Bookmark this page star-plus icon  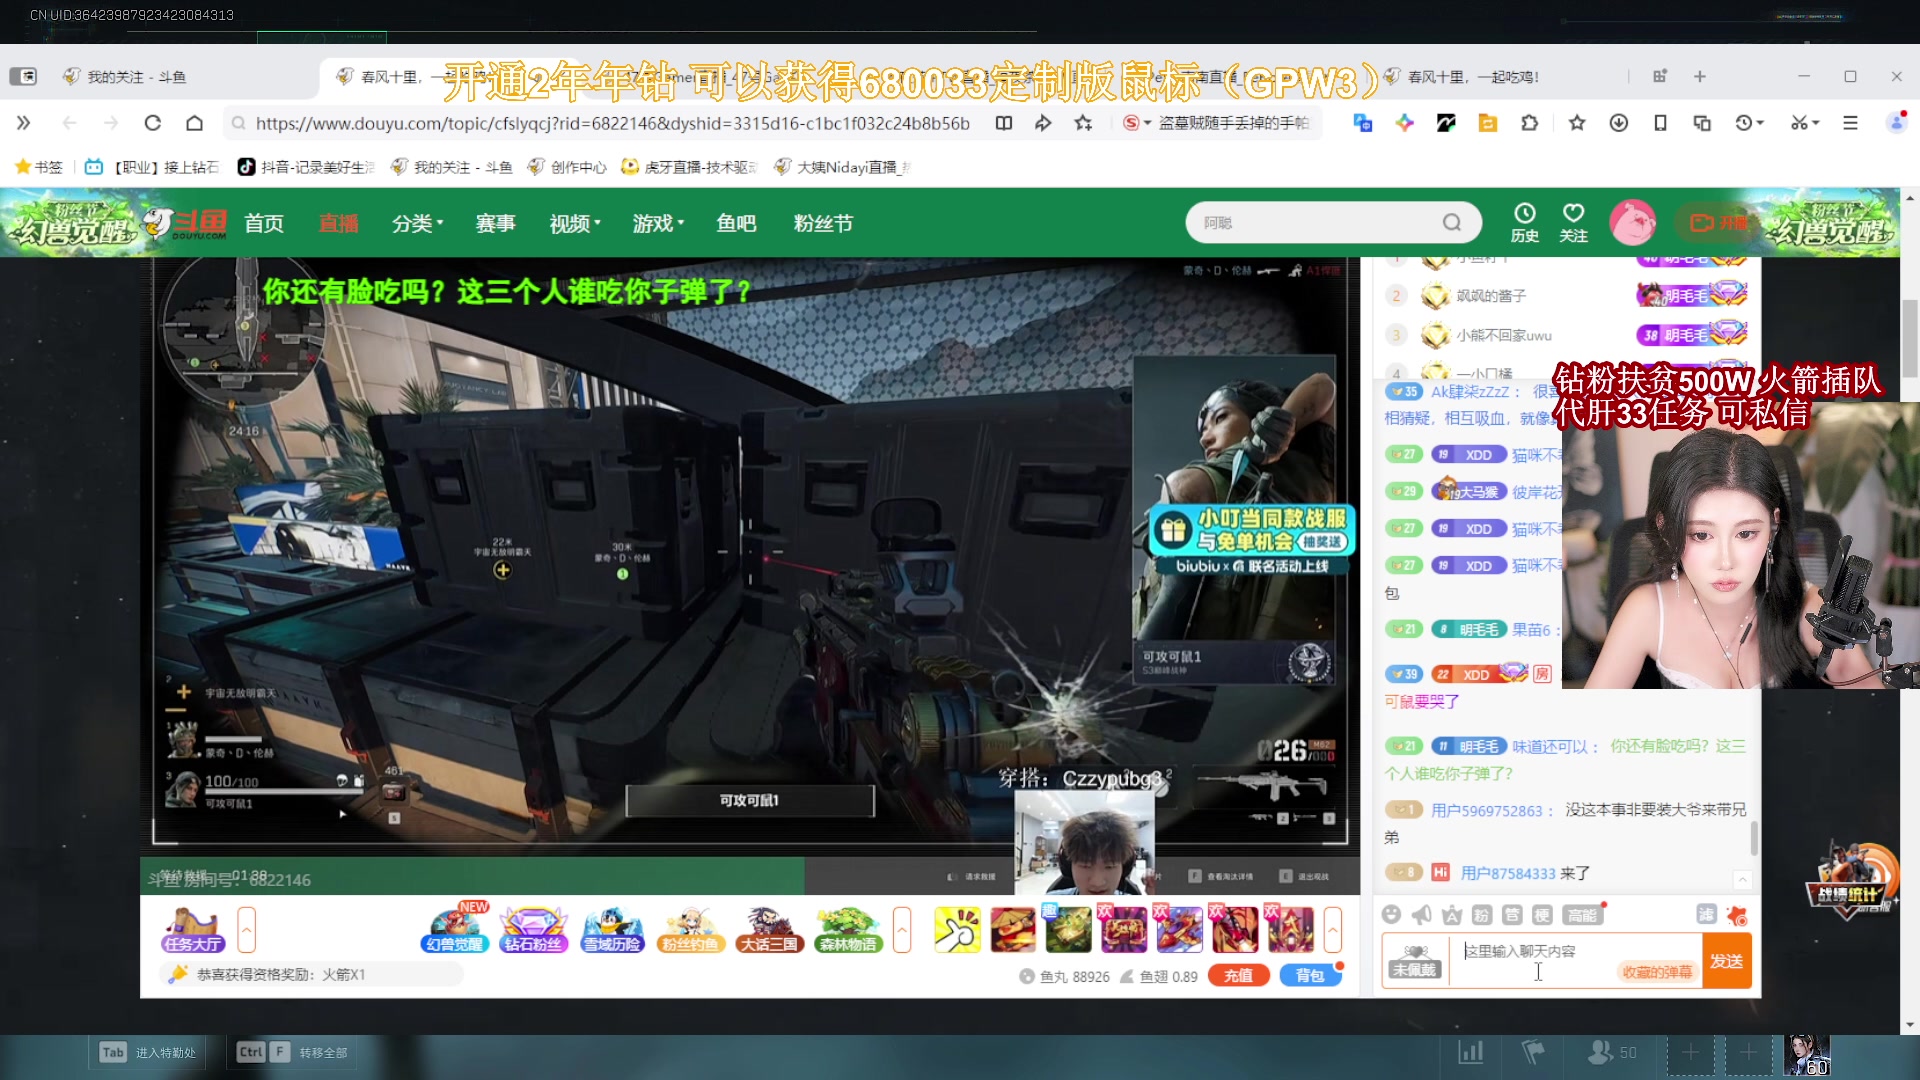[x=1083, y=123]
